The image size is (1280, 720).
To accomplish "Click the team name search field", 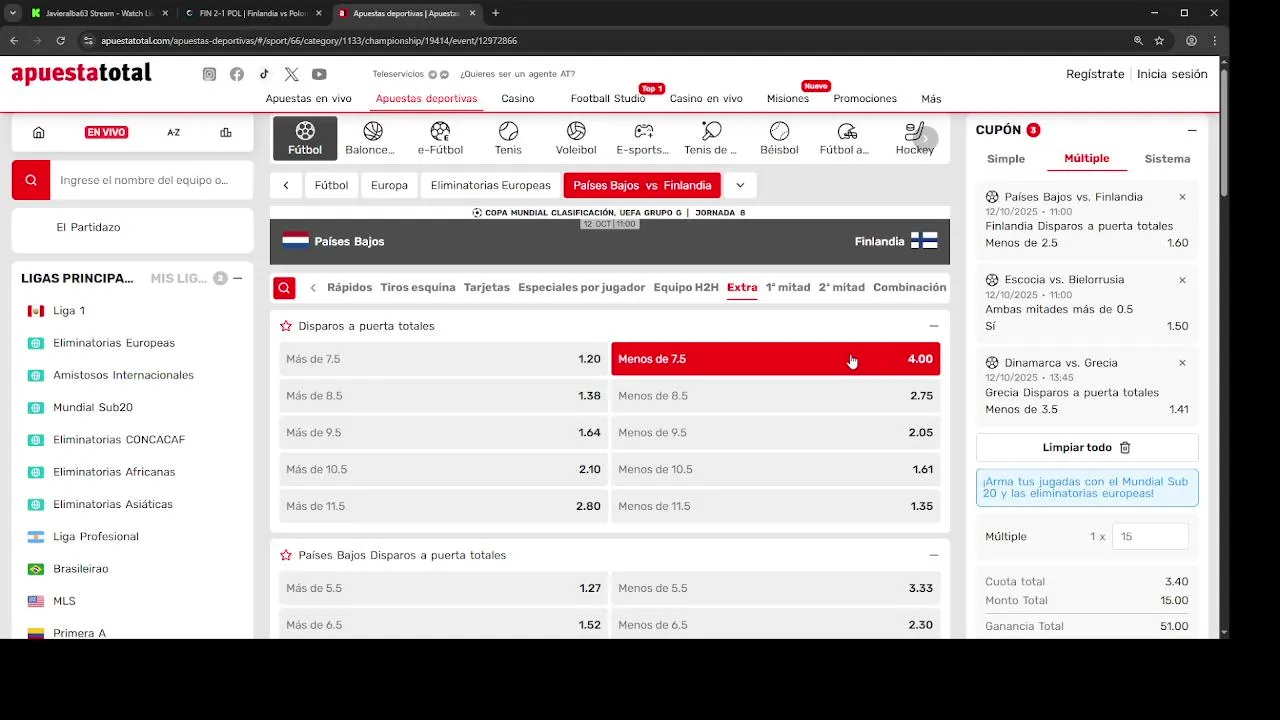I will (152, 180).
